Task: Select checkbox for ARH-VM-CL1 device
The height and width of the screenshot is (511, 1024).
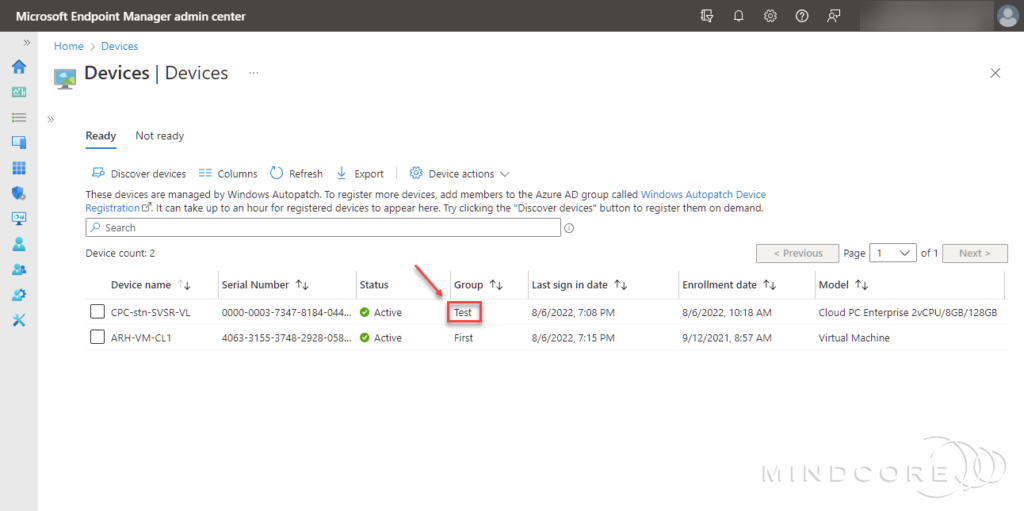Action: [97, 338]
